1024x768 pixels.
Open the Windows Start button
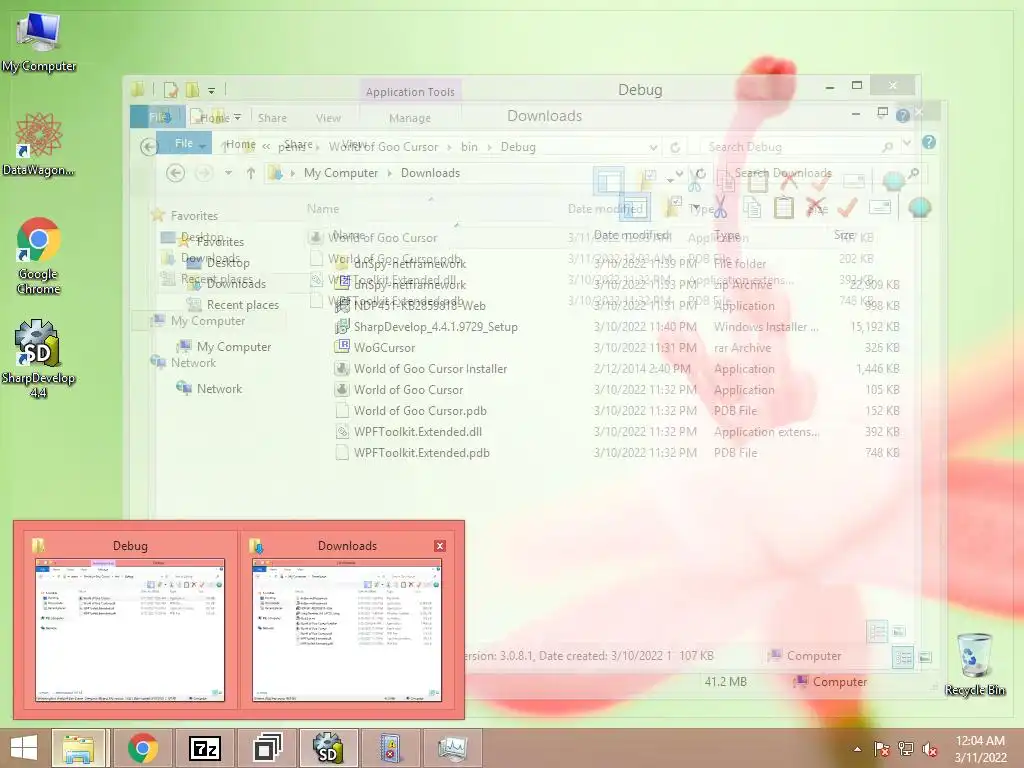(24, 748)
